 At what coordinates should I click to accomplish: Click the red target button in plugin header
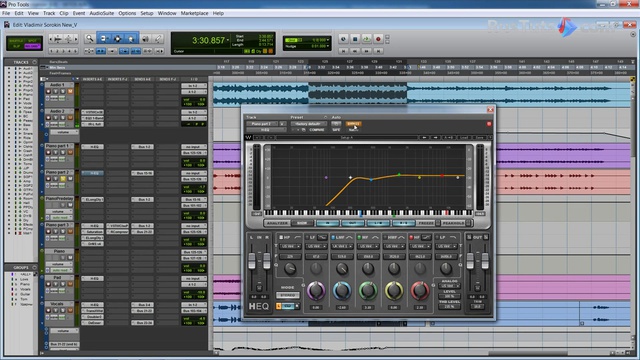[x=489, y=124]
